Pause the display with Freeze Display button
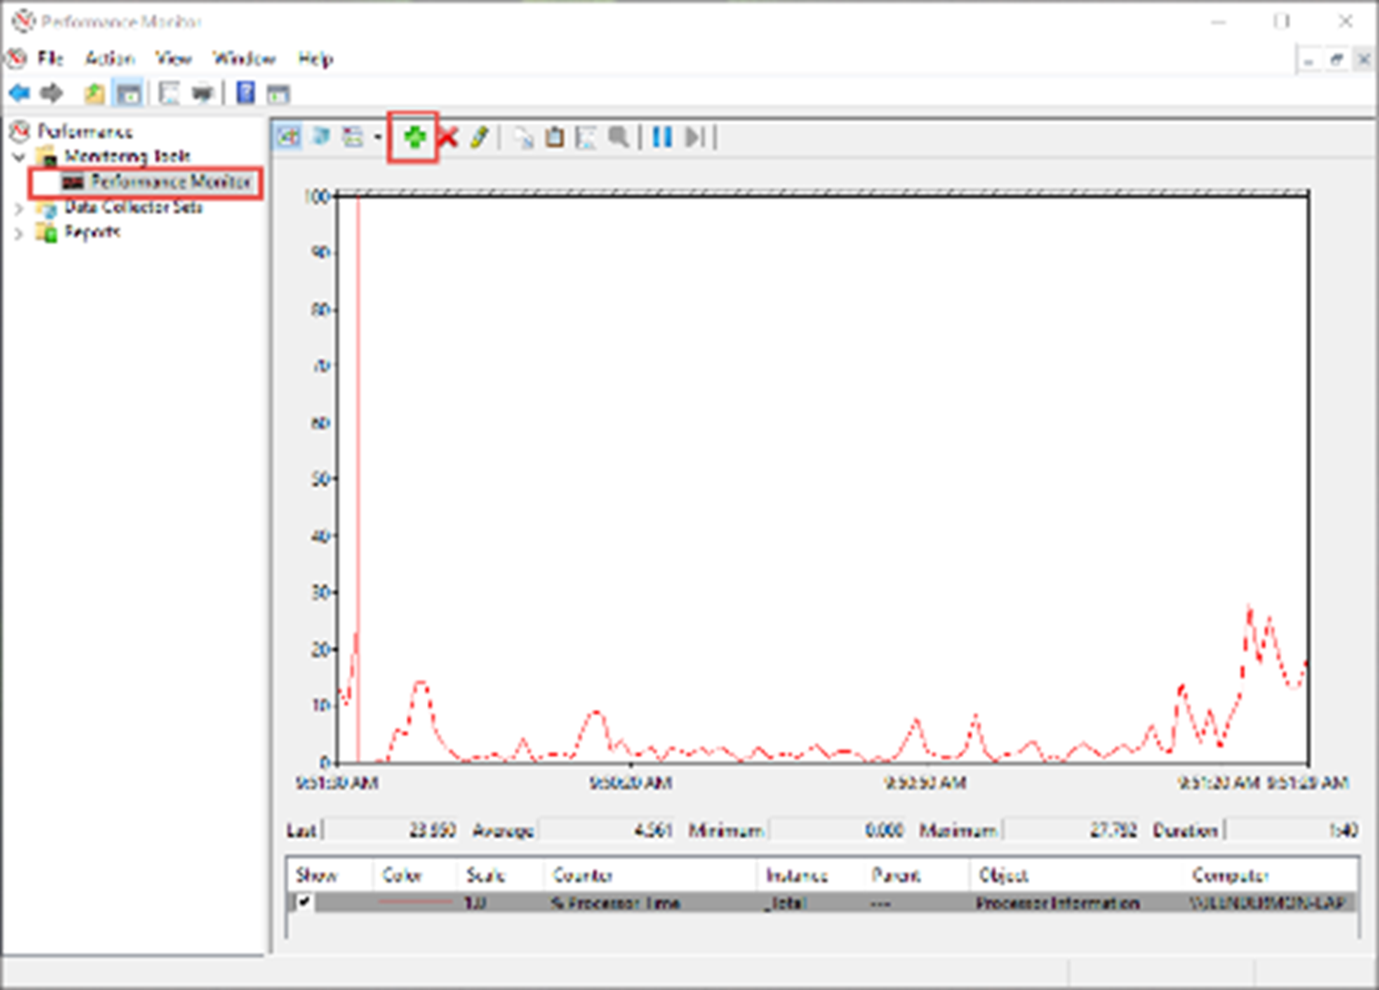Screen dimensions: 1379x990 (x=662, y=137)
